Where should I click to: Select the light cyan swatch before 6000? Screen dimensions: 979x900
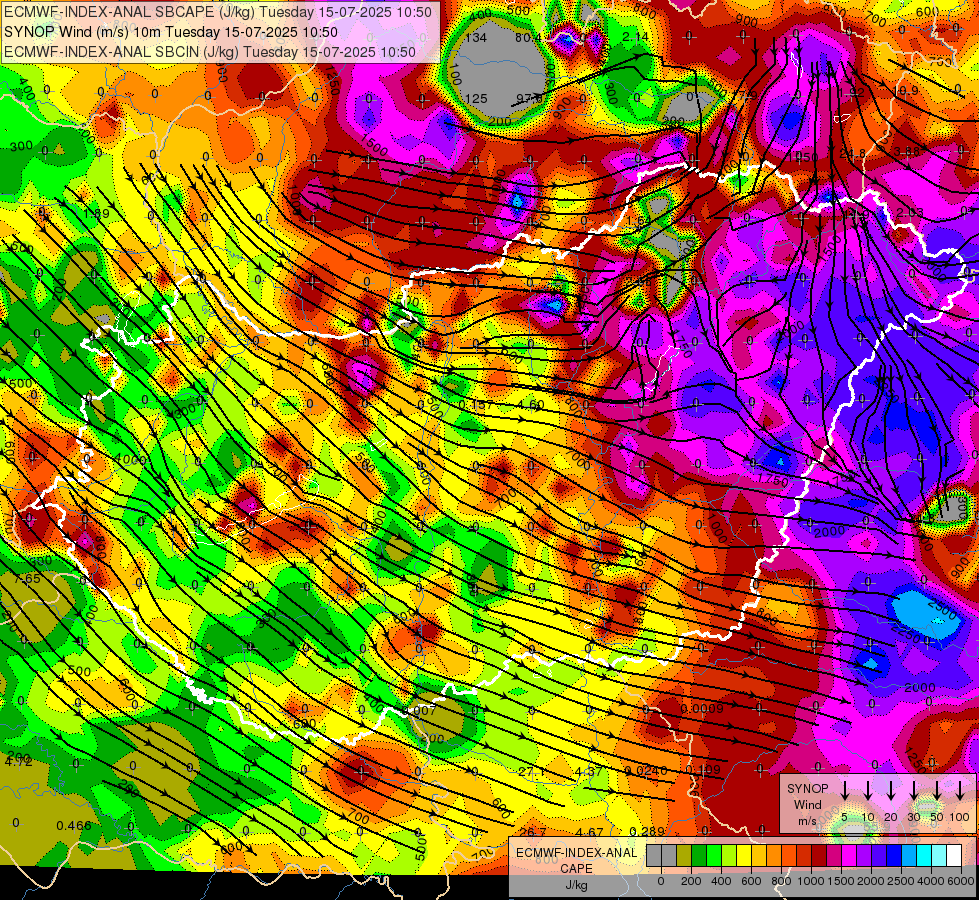pos(939,856)
